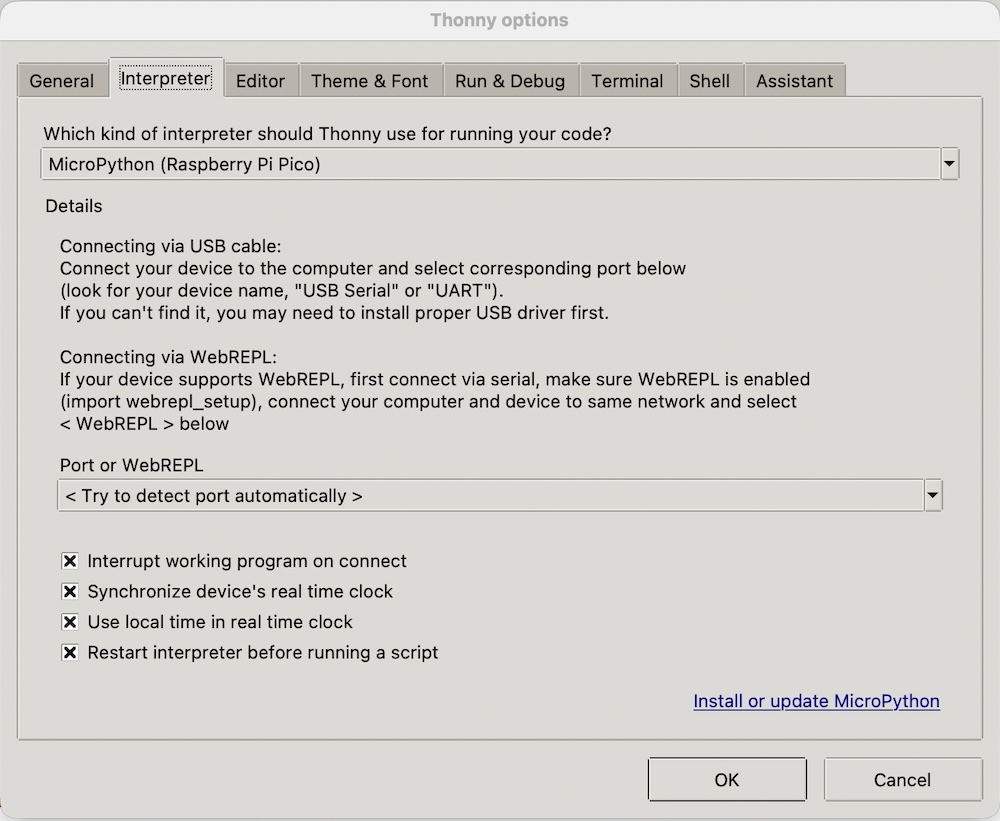Image resolution: width=1000 pixels, height=821 pixels.
Task: Confirm settings with the OK button
Action: coord(727,780)
